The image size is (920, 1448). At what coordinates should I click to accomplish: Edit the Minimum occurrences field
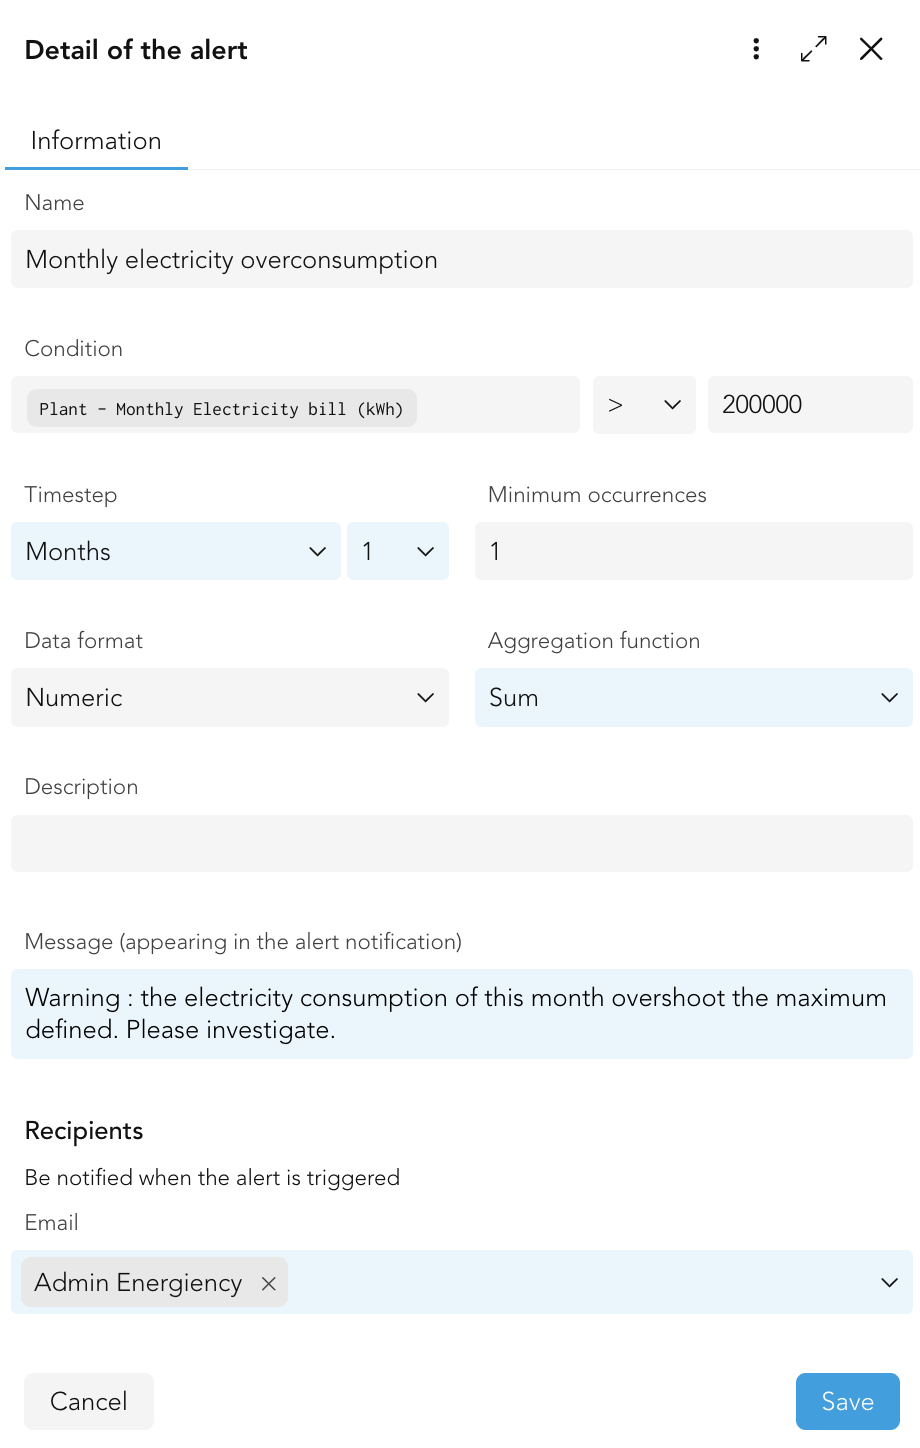[694, 551]
